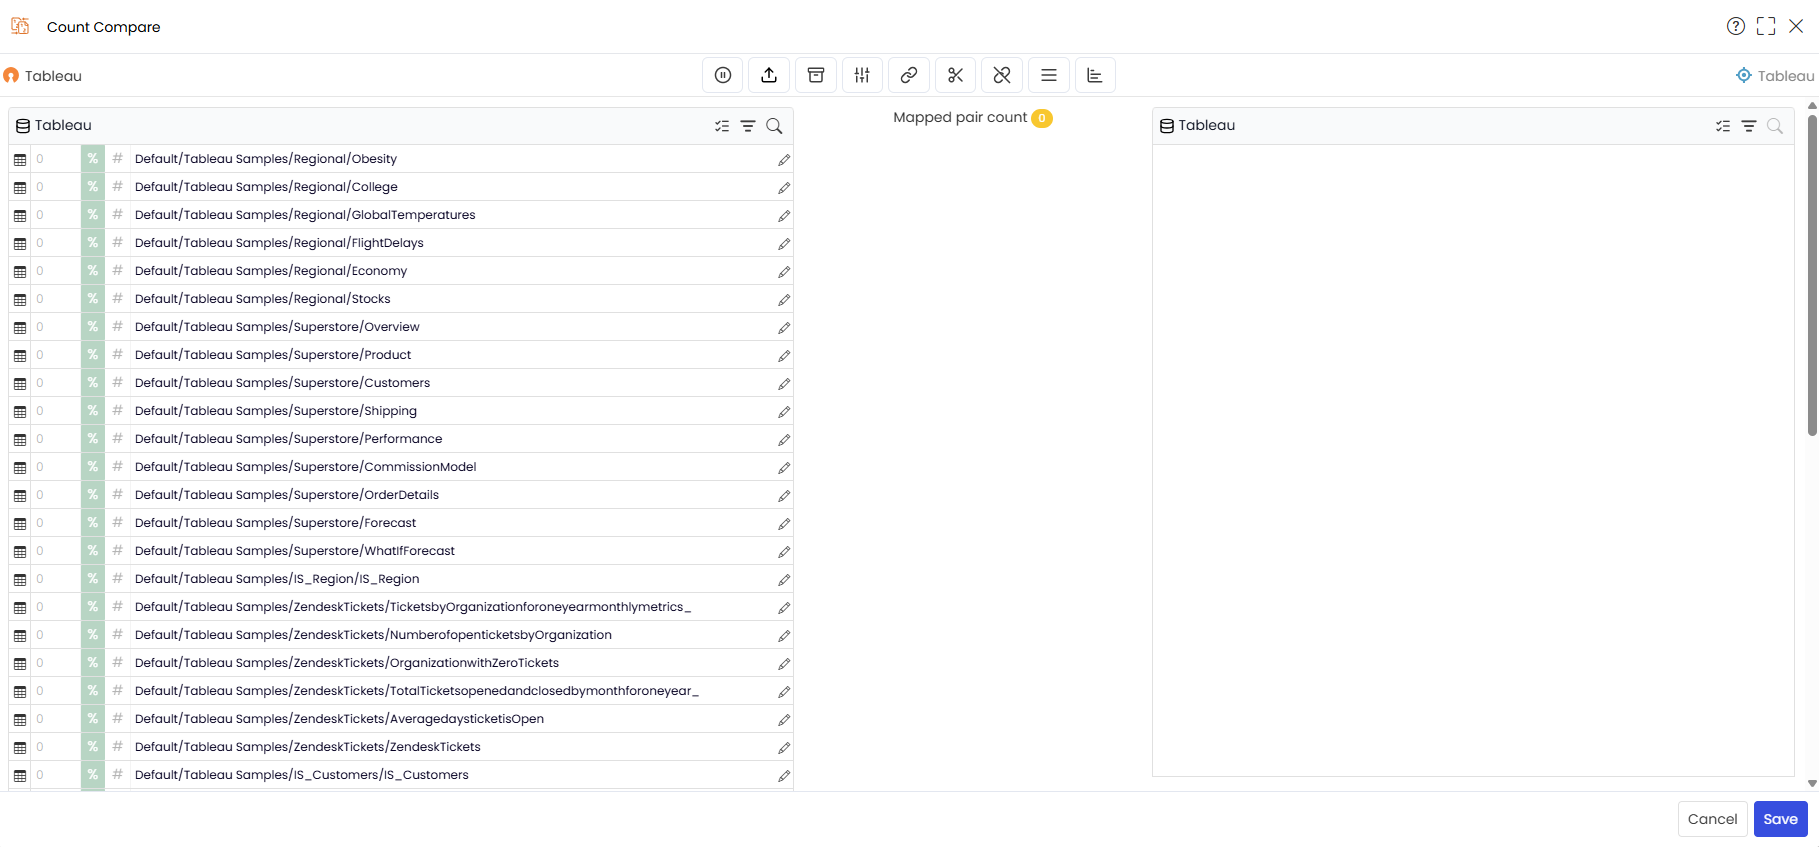Toggle the percent button on Regional/Obesity row
The image size is (1819, 847).
tap(93, 159)
